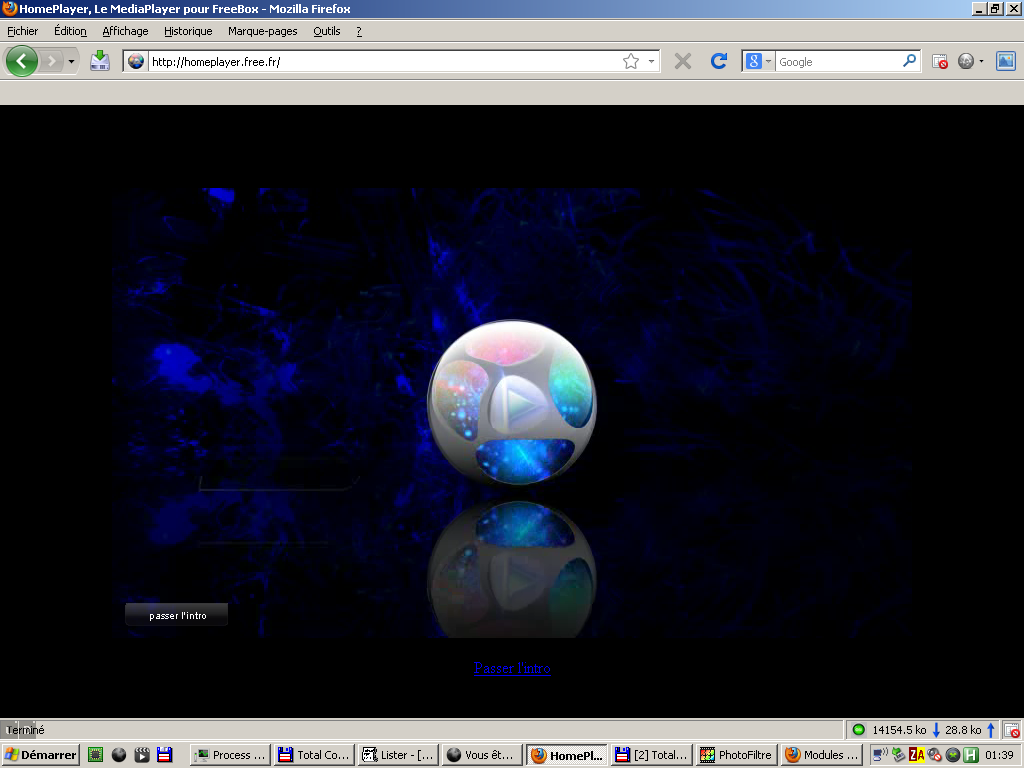Screen dimensions: 1024x768
Task: Click the network computers tray icon
Action: click(880, 754)
